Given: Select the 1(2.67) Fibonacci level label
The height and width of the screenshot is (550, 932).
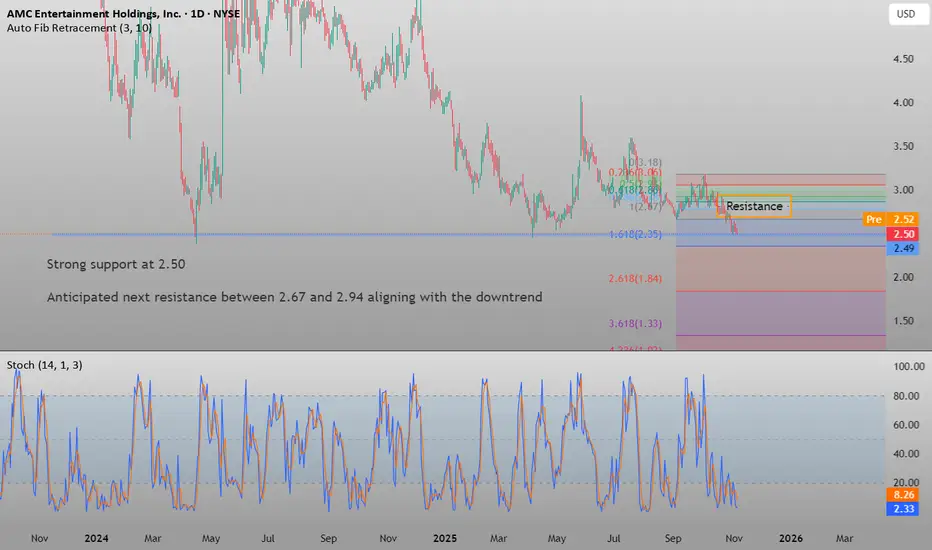Looking at the screenshot, I should 646,207.
